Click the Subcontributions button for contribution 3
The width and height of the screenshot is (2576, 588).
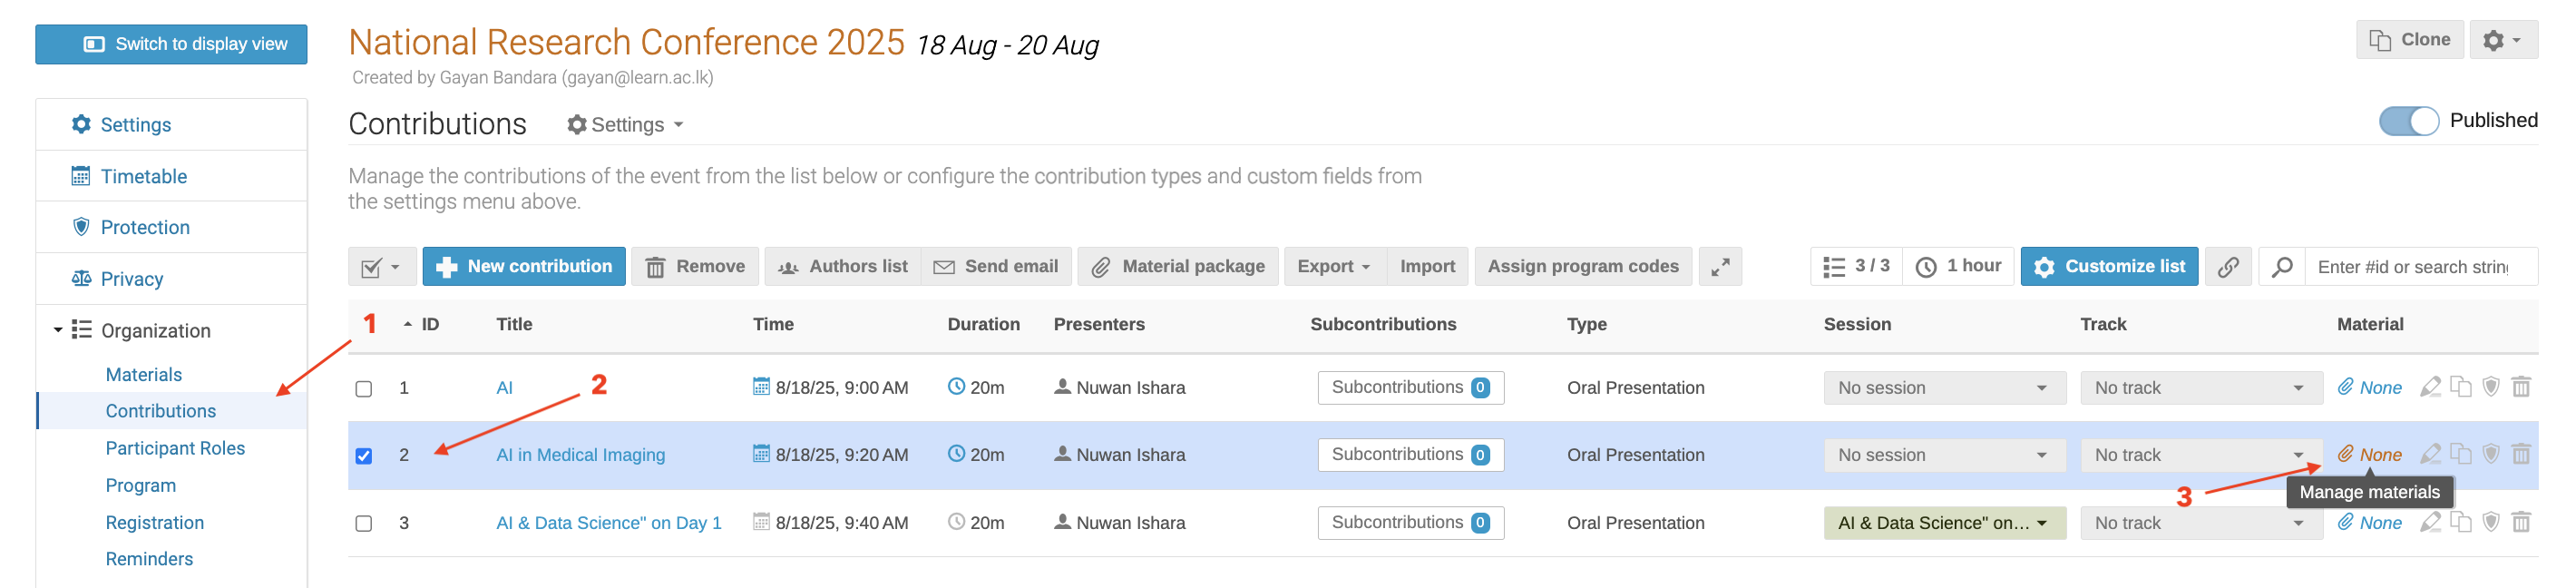[1410, 523]
